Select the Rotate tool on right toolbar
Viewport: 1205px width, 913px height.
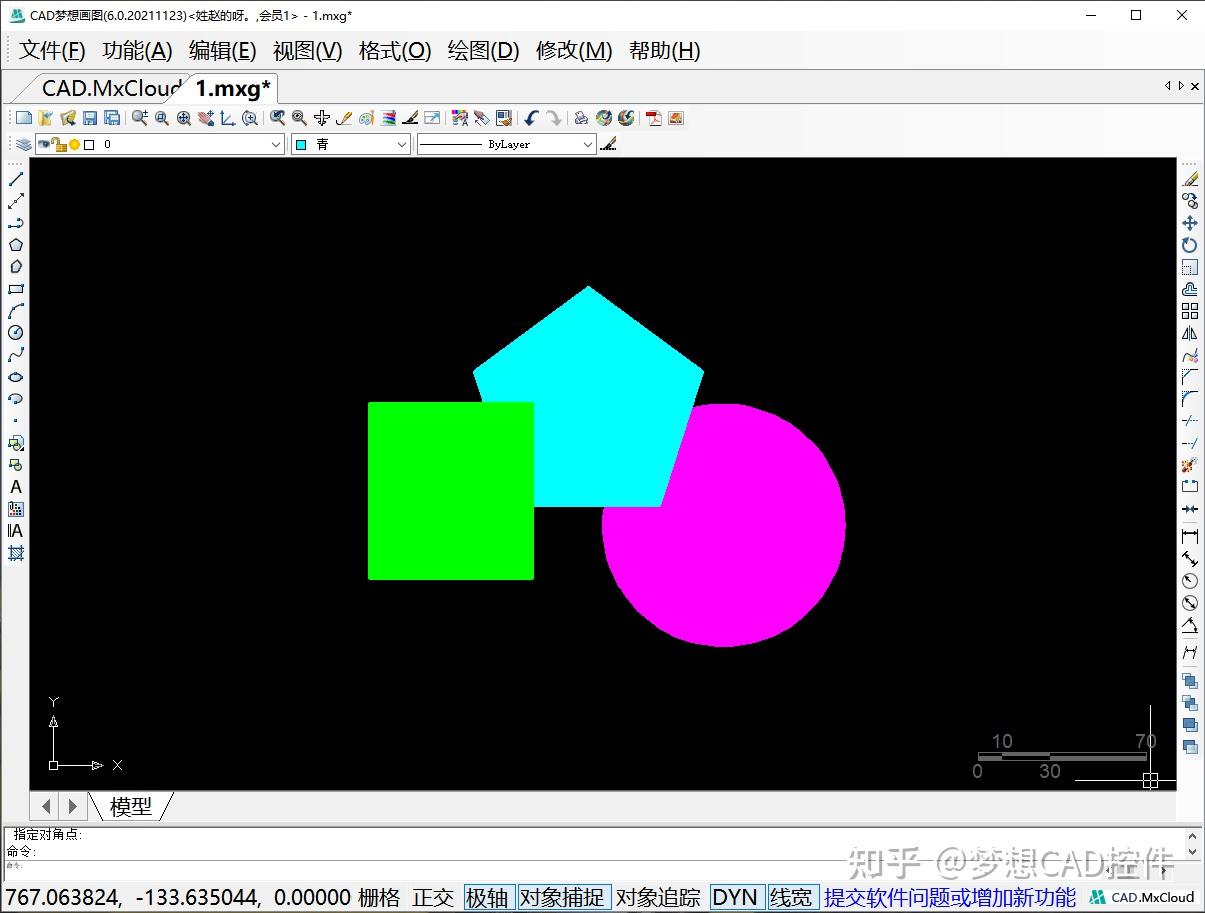pos(1190,245)
